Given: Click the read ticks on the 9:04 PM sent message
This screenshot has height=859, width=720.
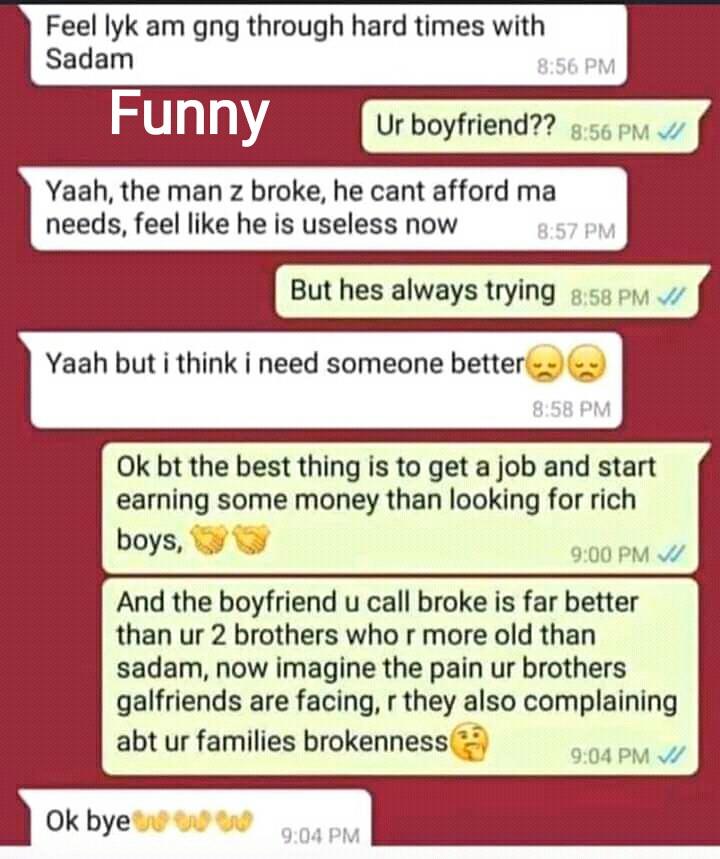Looking at the screenshot, I should click(671, 755).
